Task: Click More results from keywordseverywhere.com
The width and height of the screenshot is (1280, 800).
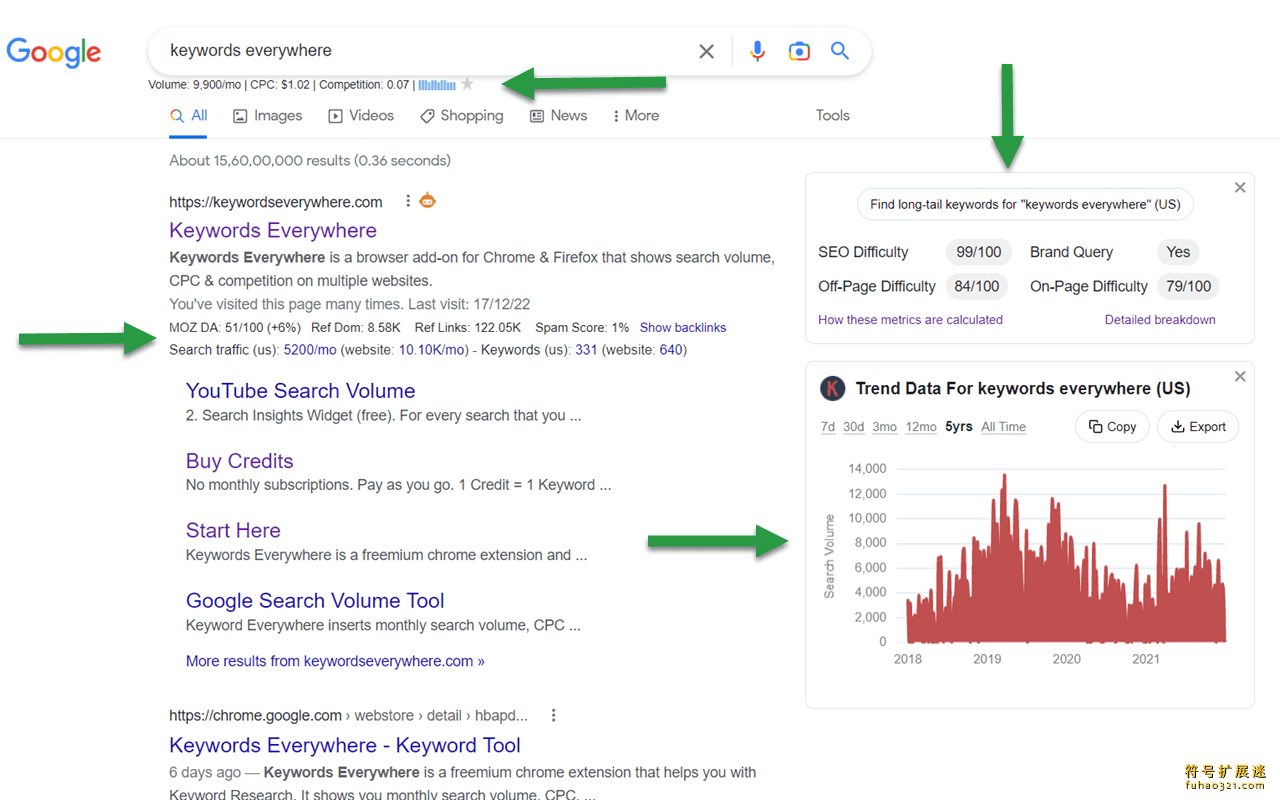Action: [x=335, y=661]
